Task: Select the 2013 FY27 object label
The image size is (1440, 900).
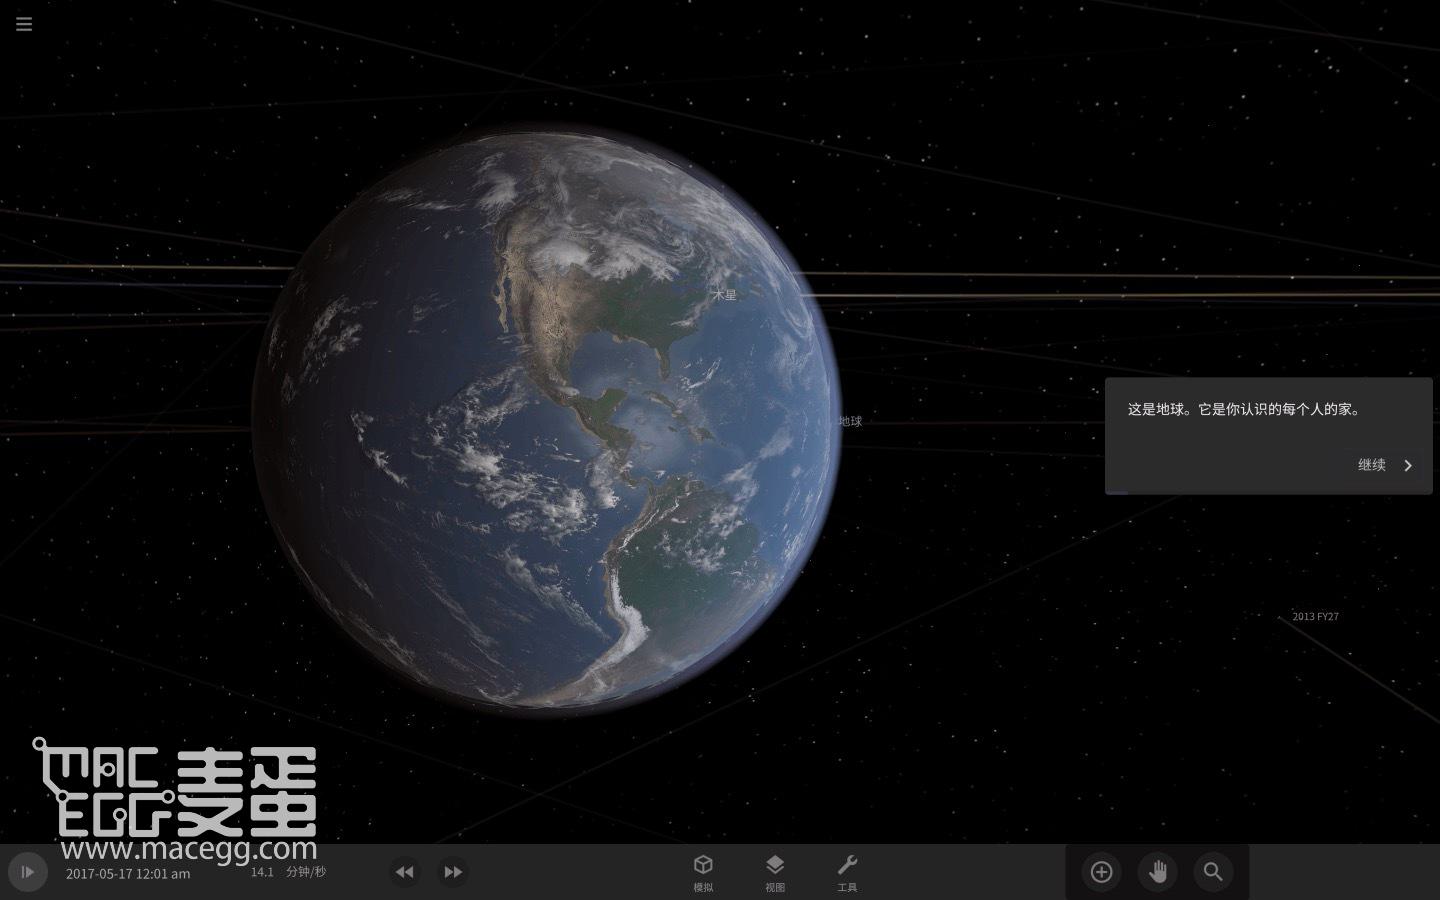Action: pos(1315,616)
